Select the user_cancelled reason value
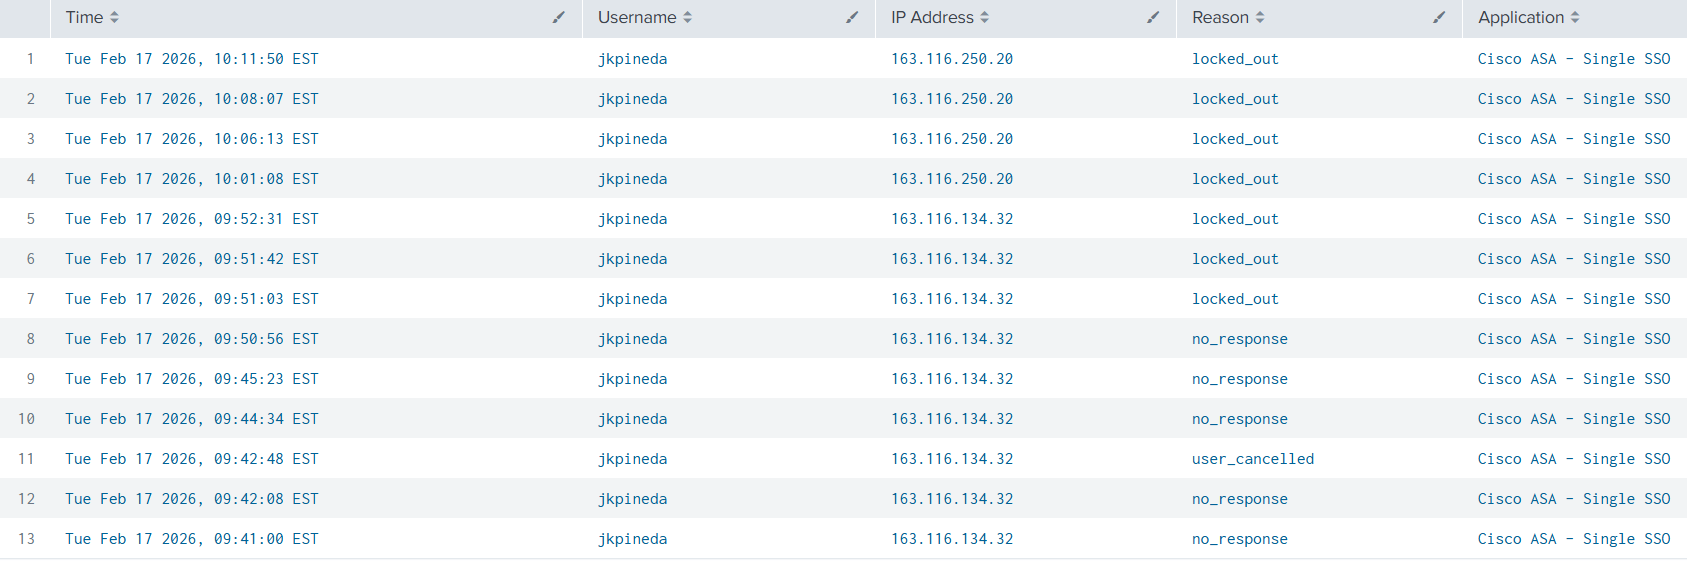 [x=1252, y=459]
